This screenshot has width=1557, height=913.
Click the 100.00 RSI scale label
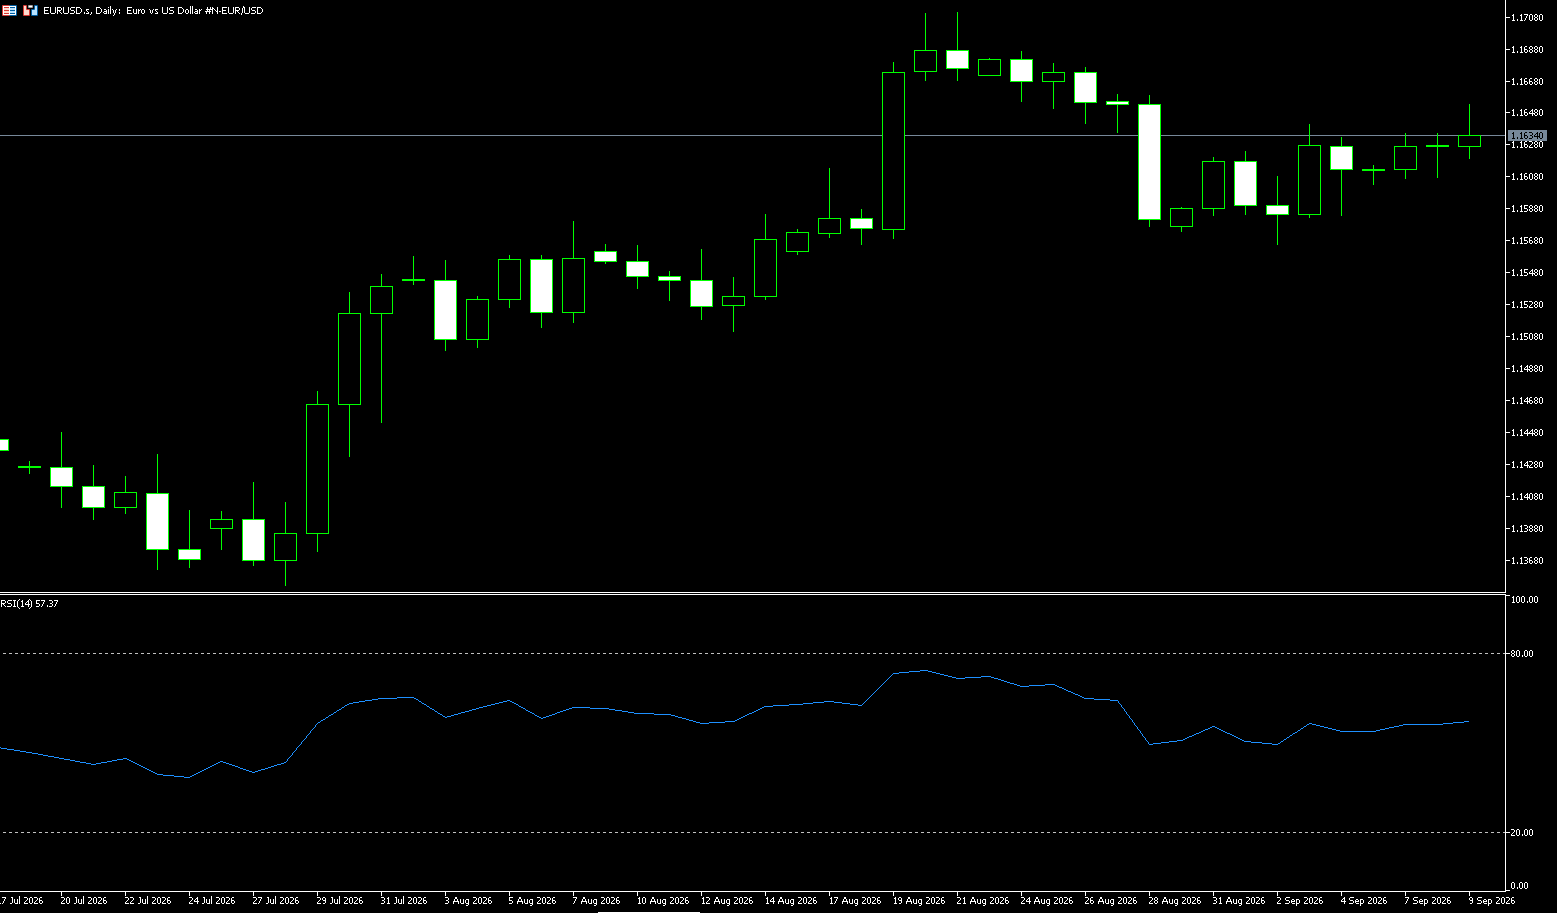pyautogui.click(x=1524, y=600)
